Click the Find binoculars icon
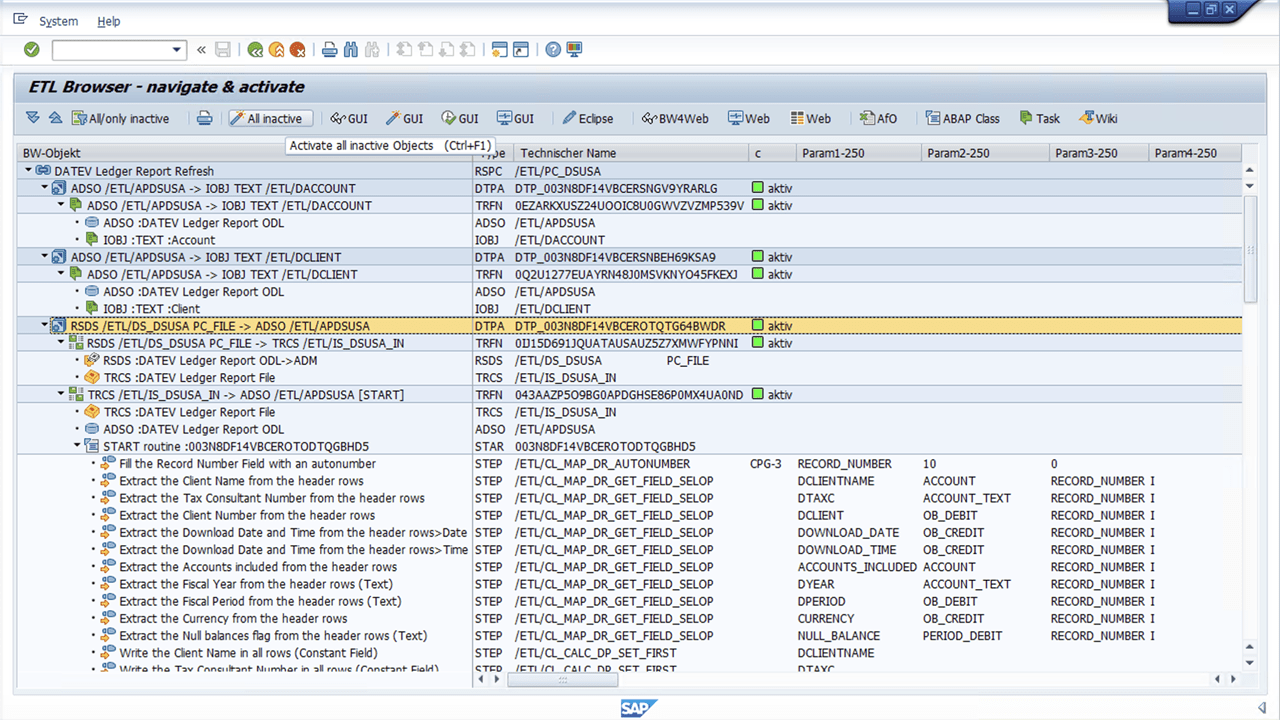The image size is (1280, 720). pos(350,49)
